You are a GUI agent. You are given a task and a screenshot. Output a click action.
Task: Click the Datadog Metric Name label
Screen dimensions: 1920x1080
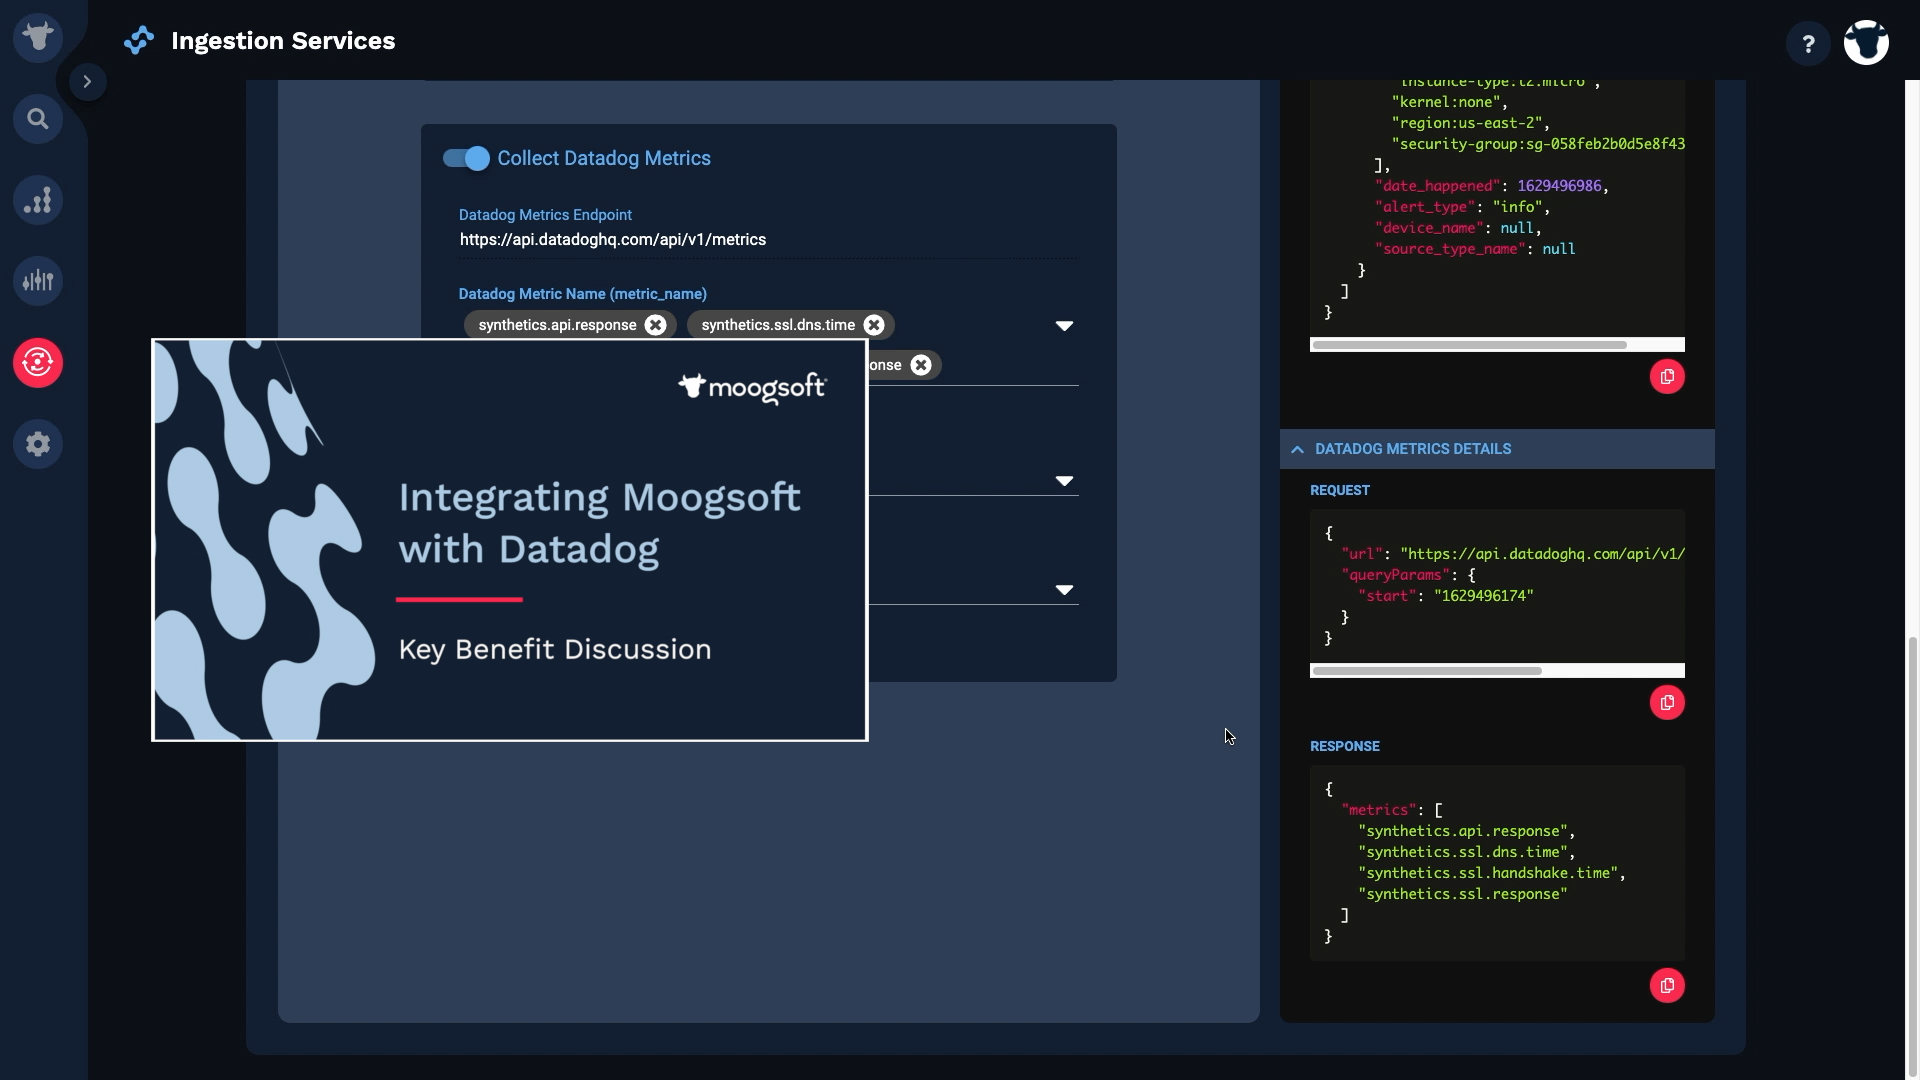pos(582,294)
